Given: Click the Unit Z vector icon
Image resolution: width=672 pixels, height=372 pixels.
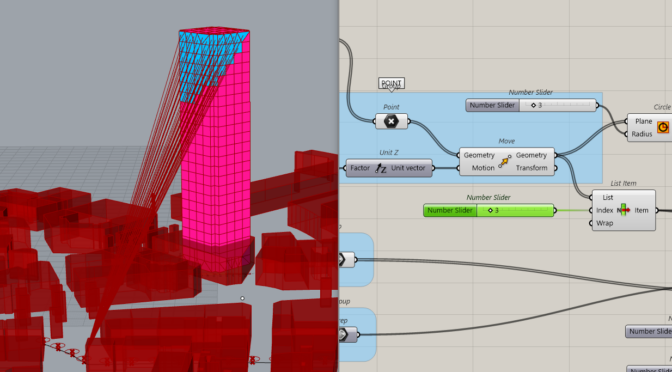Looking at the screenshot, I should click(x=380, y=168).
